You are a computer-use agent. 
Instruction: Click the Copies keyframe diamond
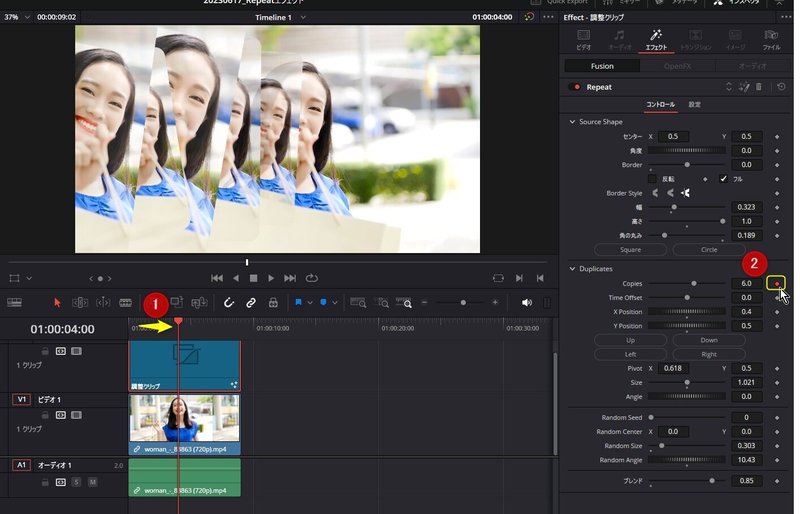[777, 283]
